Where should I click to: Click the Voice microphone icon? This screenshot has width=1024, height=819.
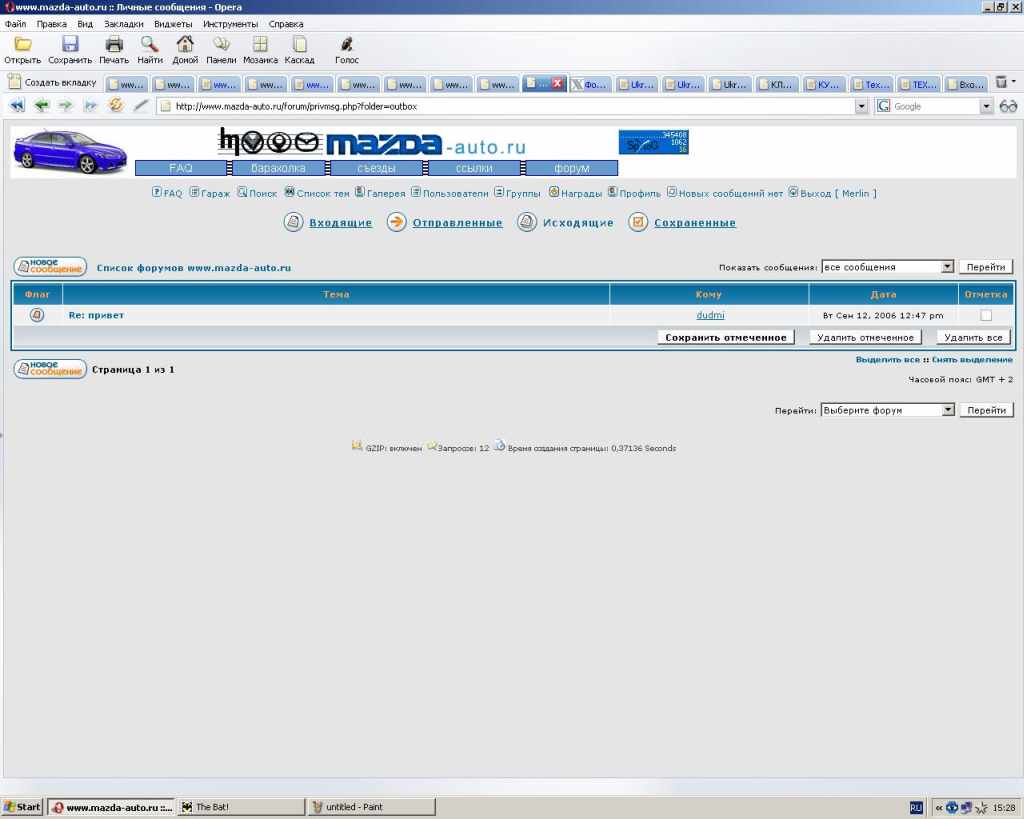[347, 44]
